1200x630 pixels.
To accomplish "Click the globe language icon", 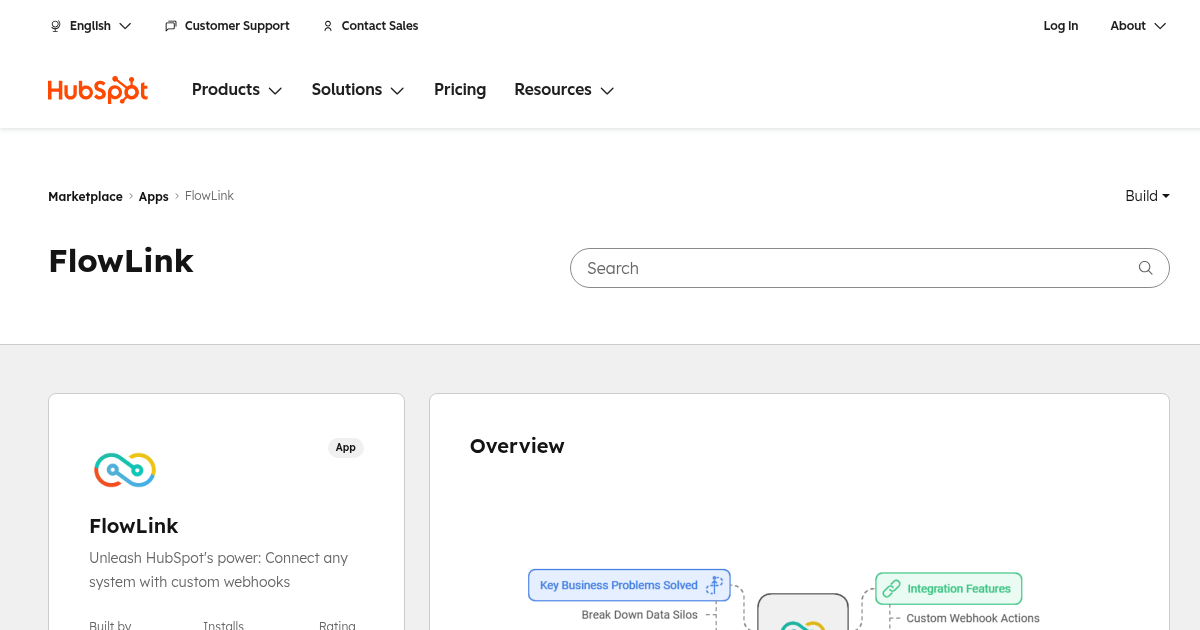I will tap(56, 26).
